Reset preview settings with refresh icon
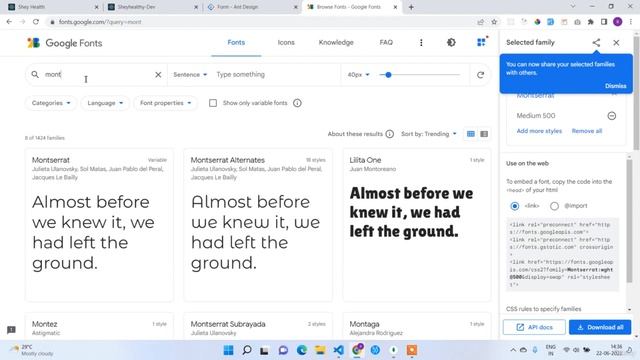 pyautogui.click(x=480, y=75)
